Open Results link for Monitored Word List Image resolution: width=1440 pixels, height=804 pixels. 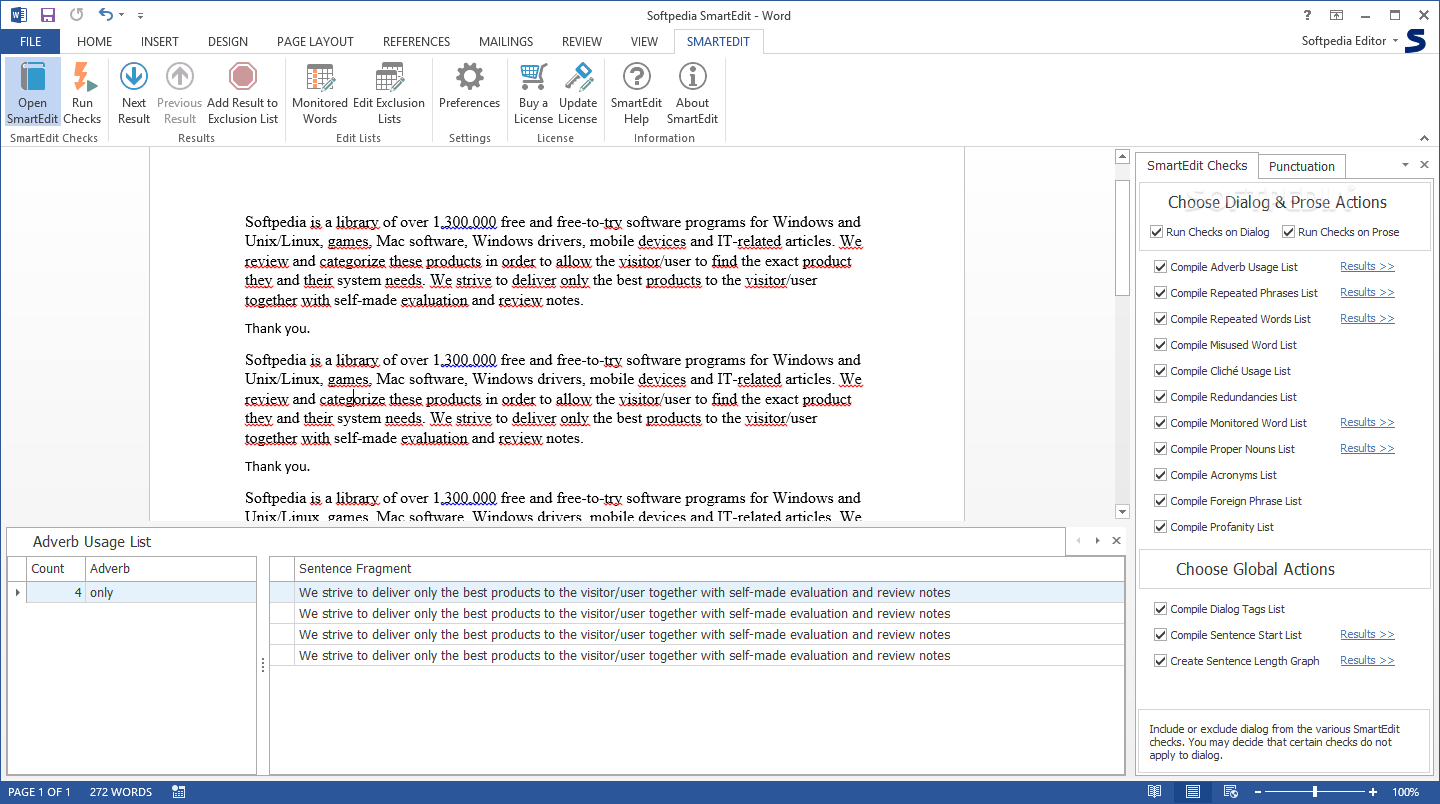1367,422
